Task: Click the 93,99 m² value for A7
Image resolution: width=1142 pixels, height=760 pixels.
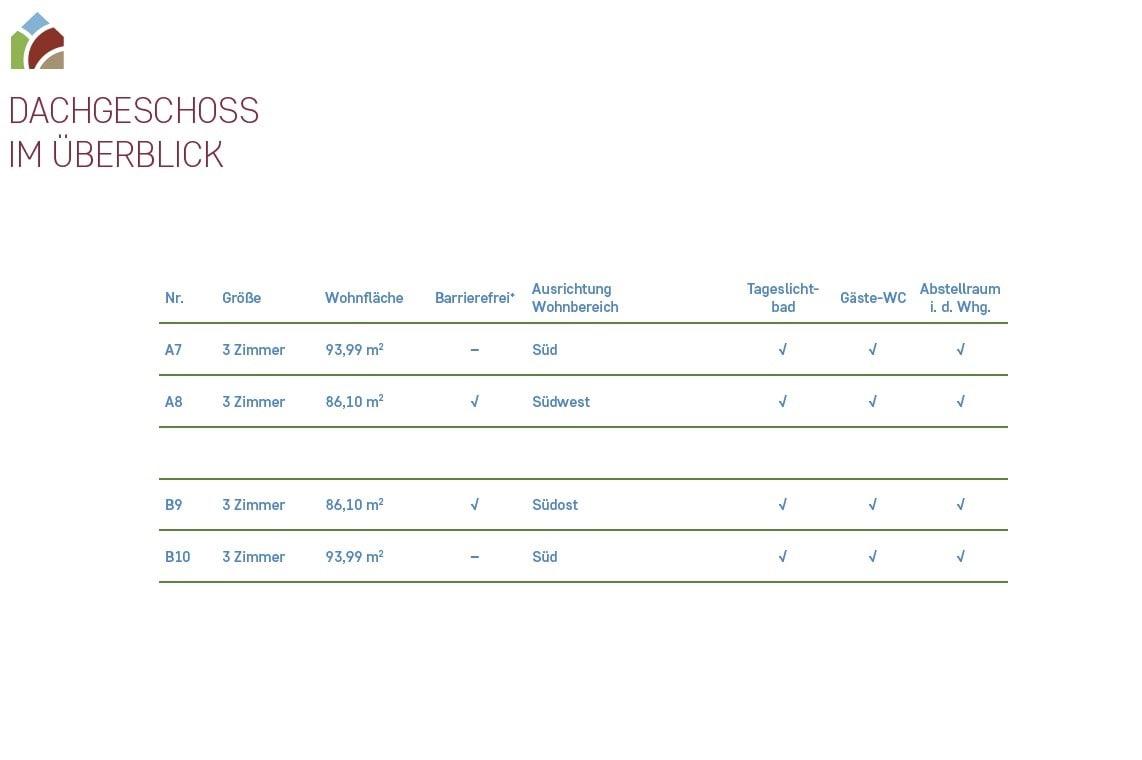Action: (x=354, y=350)
